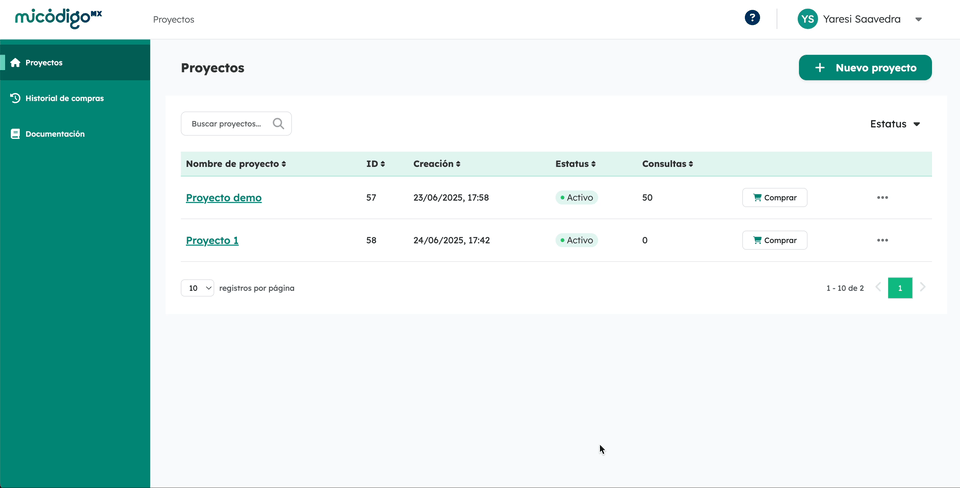Click Comprar for Proyecto 1
This screenshot has width=960, height=488.
tap(774, 241)
